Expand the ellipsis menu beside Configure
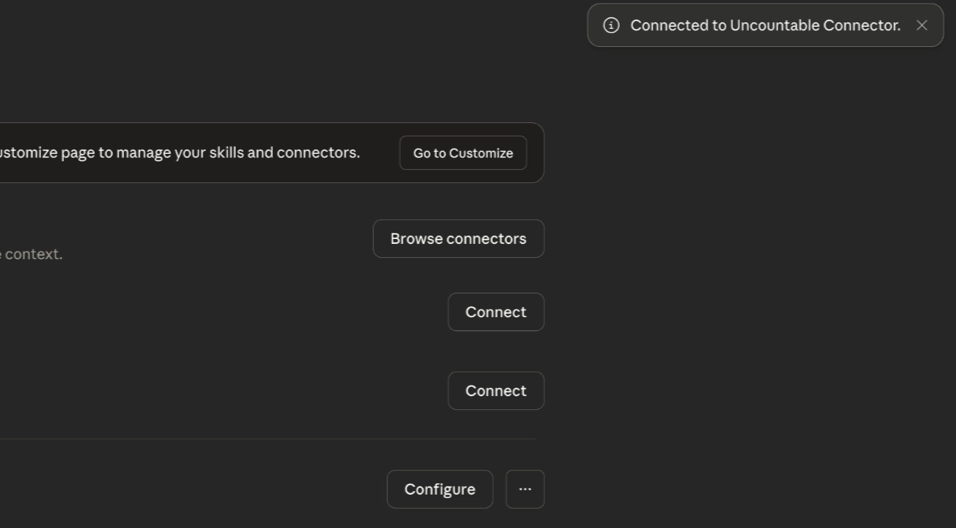The image size is (956, 528). click(x=525, y=489)
